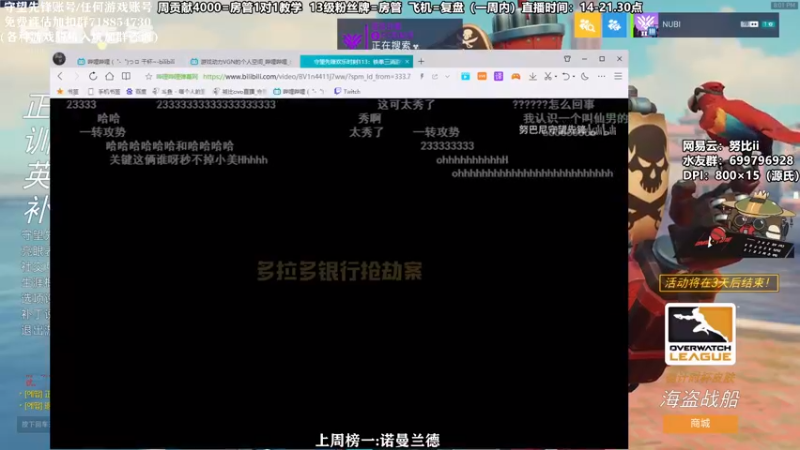Click the share icon in address bar
800x450 pixels.
pos(435,77)
